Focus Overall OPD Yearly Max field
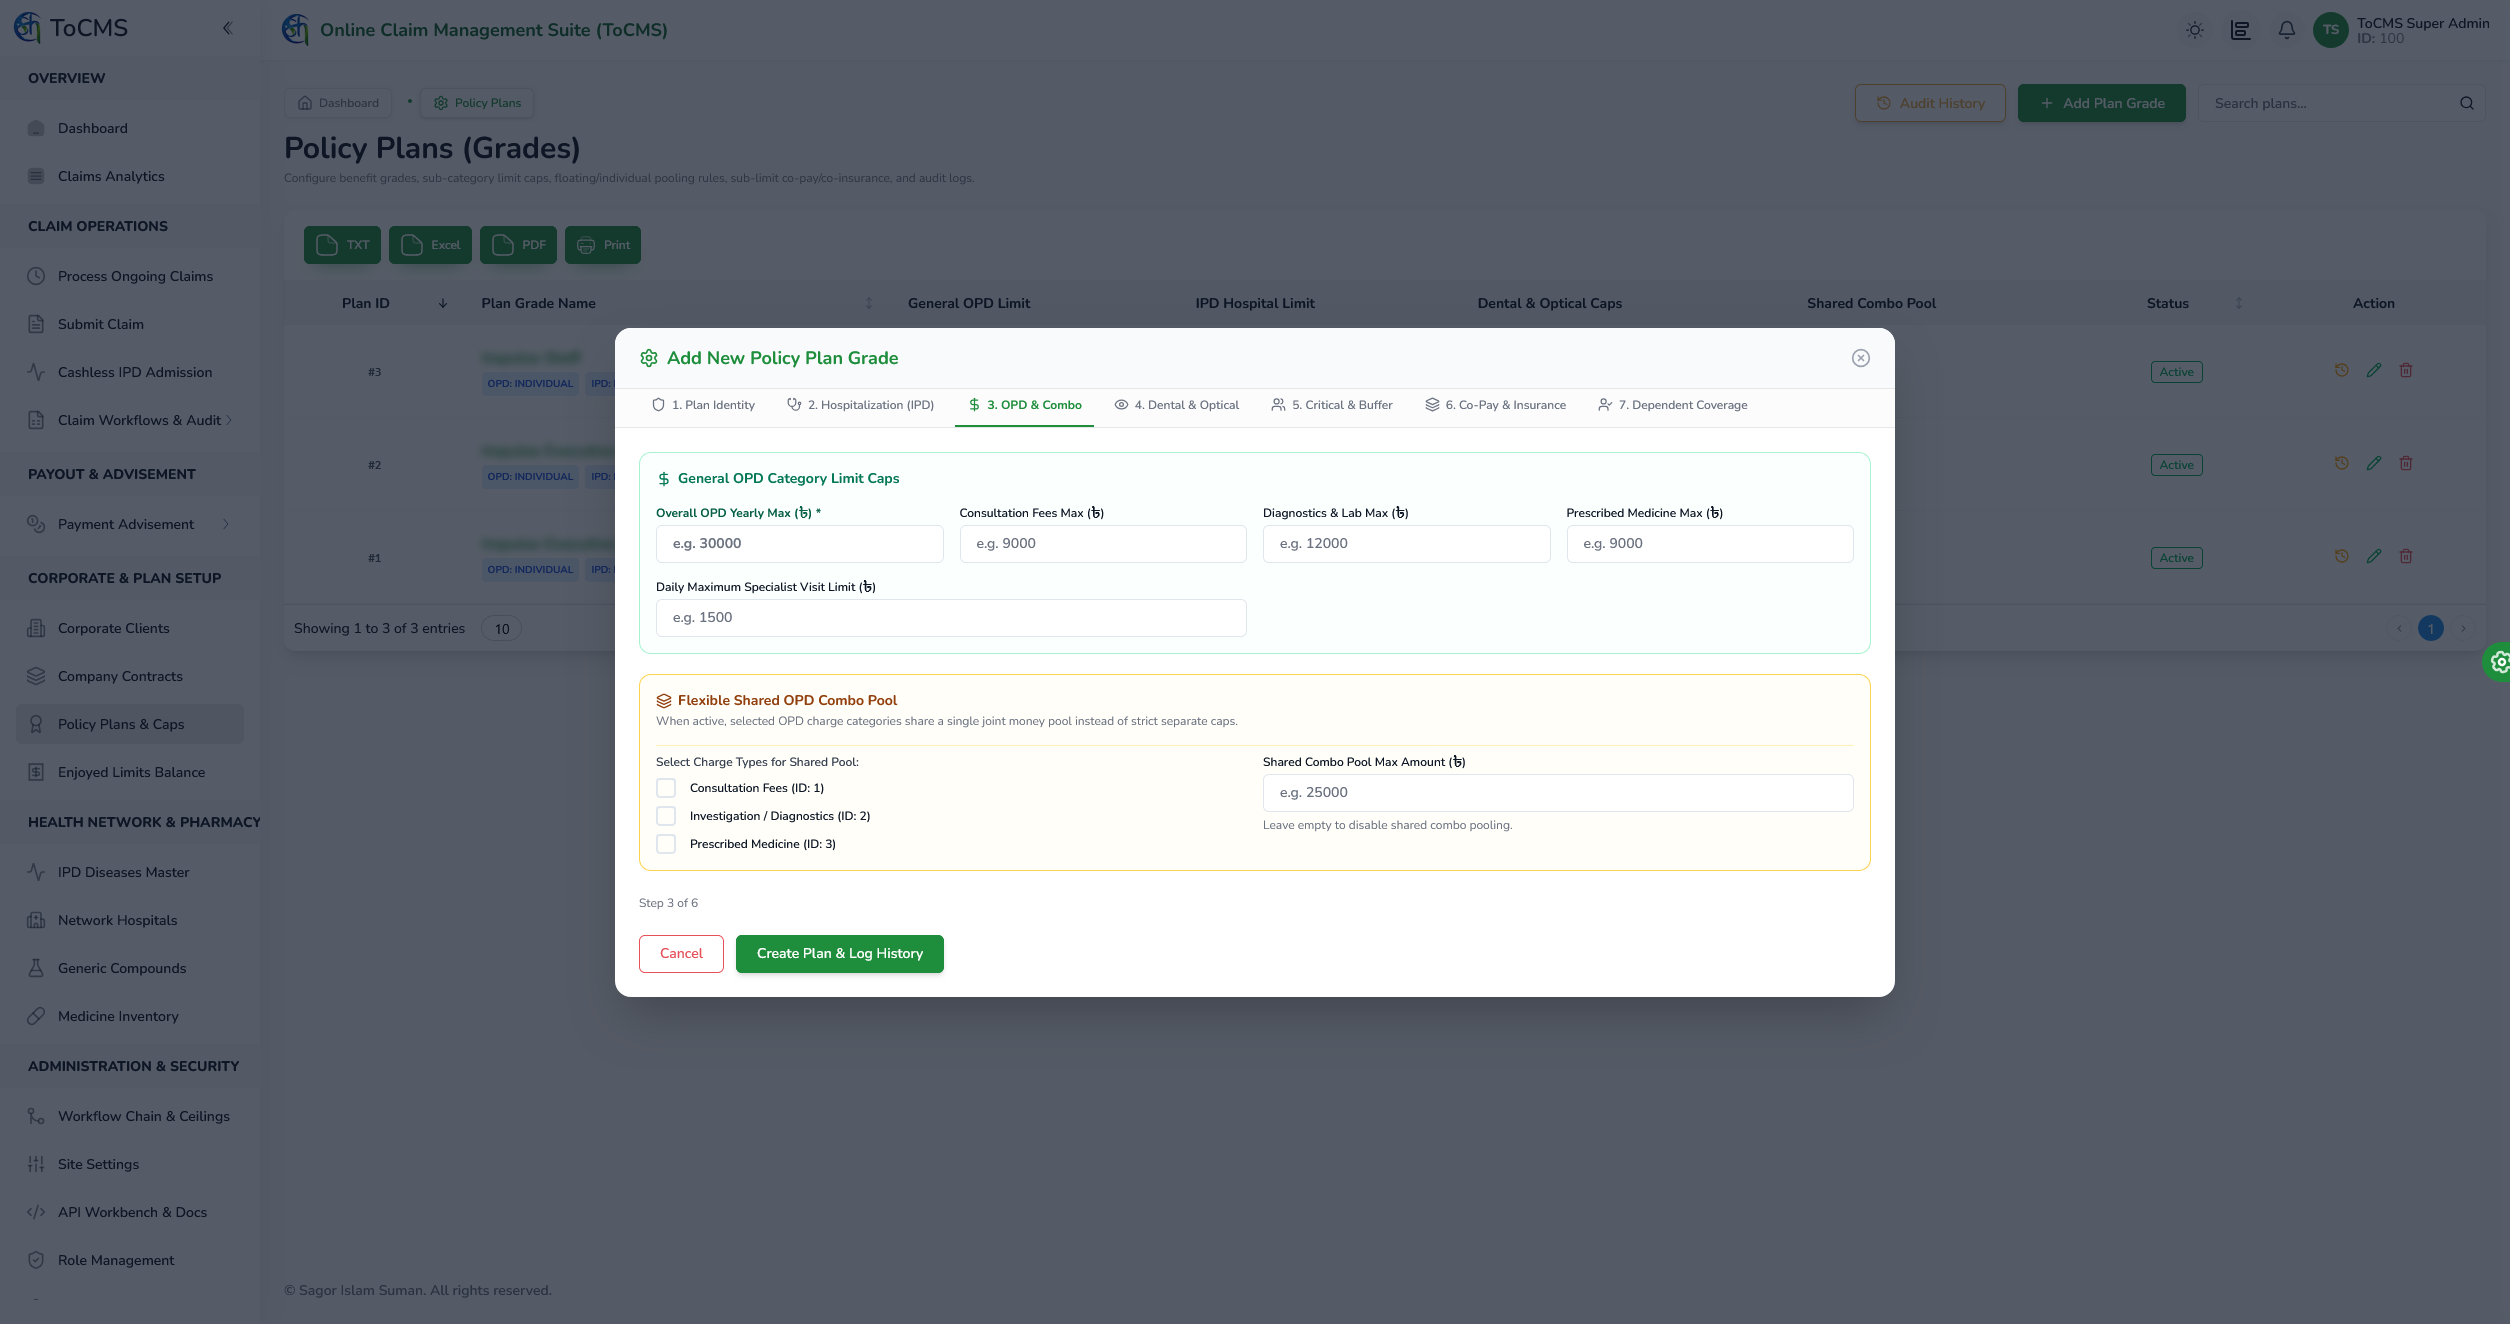 [x=800, y=544]
